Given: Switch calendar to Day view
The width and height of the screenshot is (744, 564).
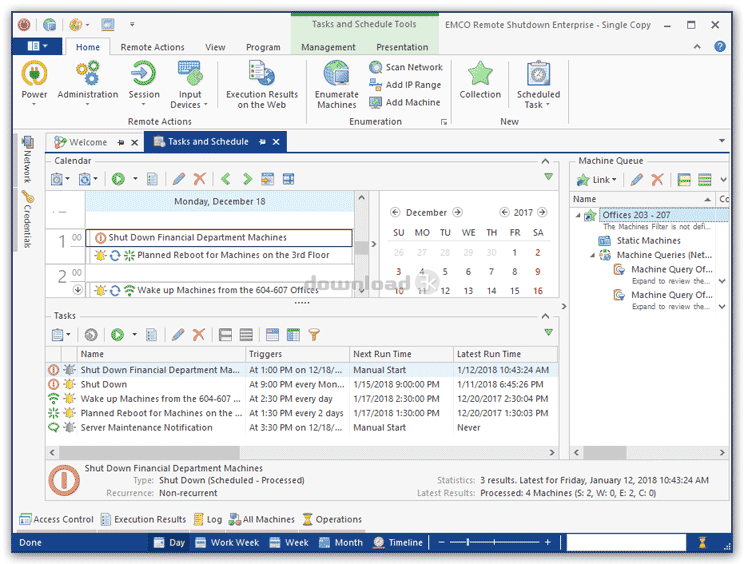Looking at the screenshot, I should point(169,543).
